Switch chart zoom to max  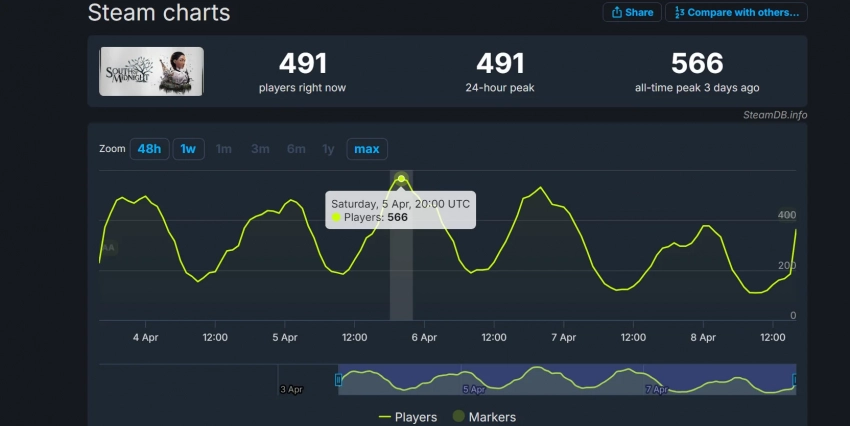(x=366, y=149)
